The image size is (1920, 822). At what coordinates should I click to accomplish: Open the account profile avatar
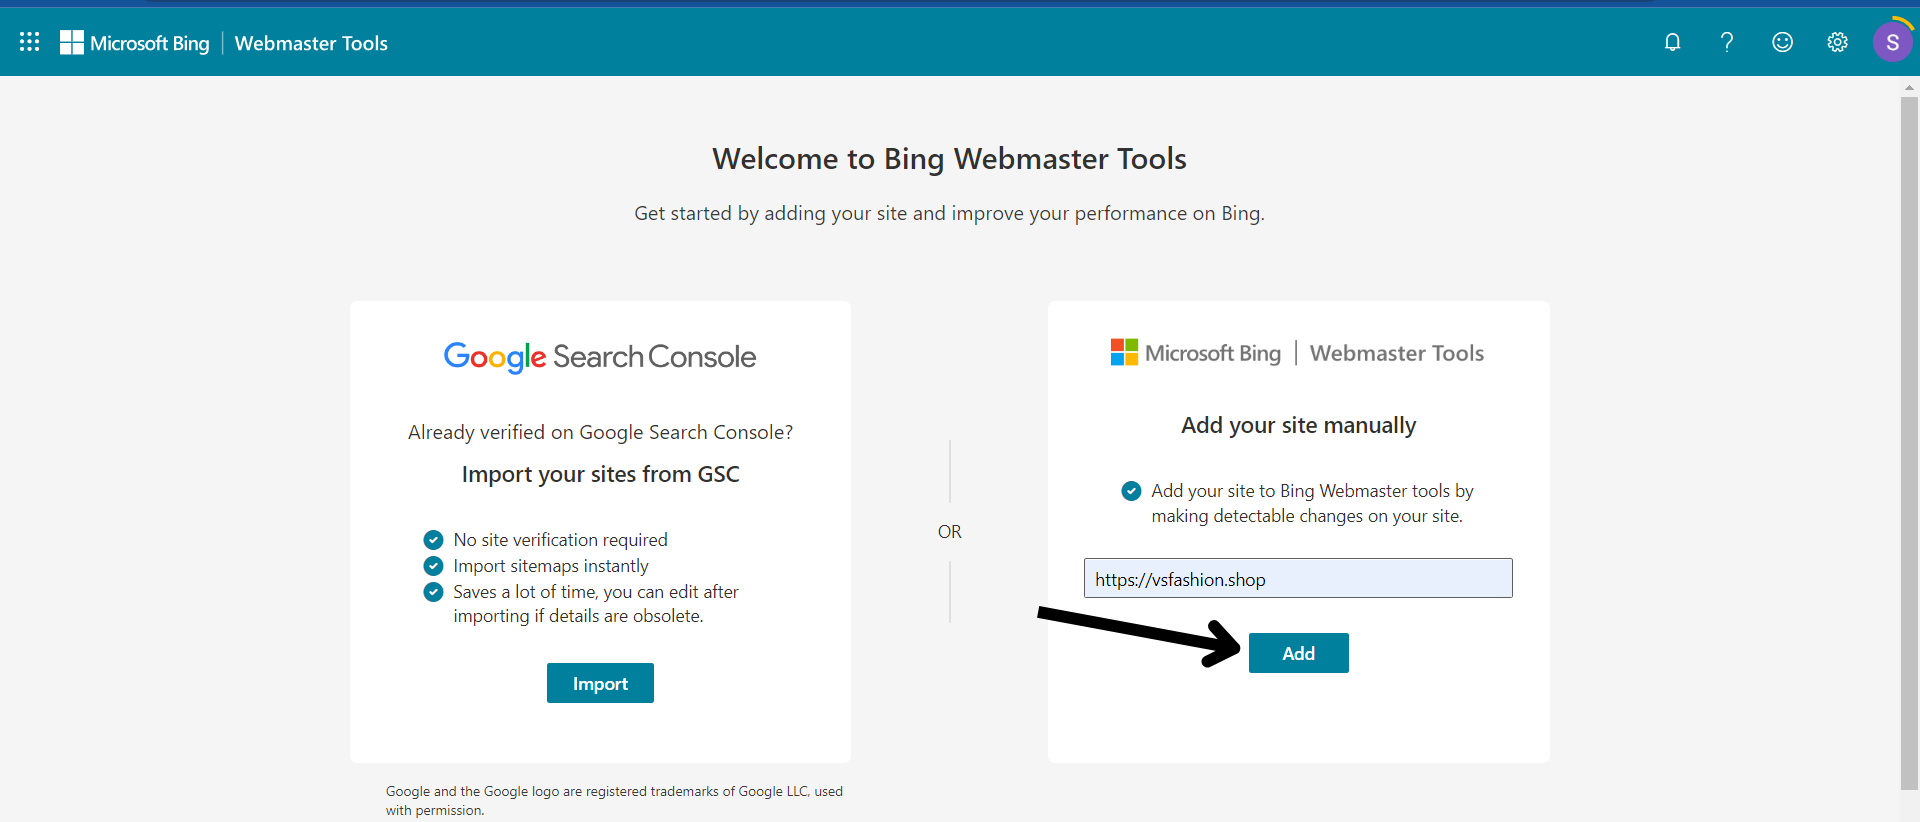(x=1892, y=42)
